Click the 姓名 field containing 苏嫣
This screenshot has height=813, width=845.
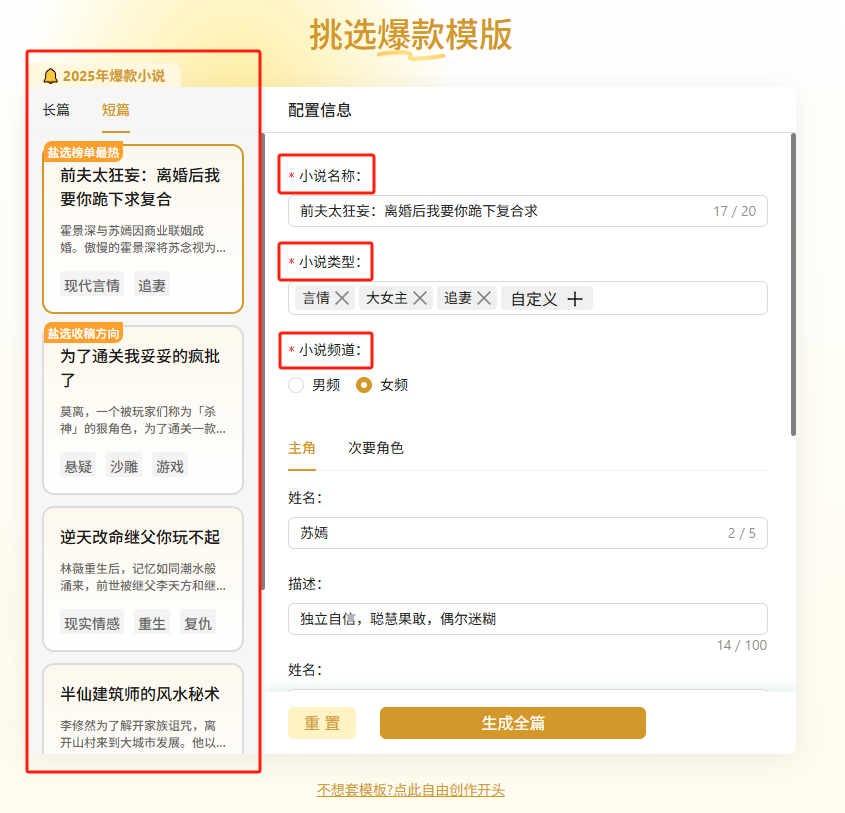click(x=528, y=533)
